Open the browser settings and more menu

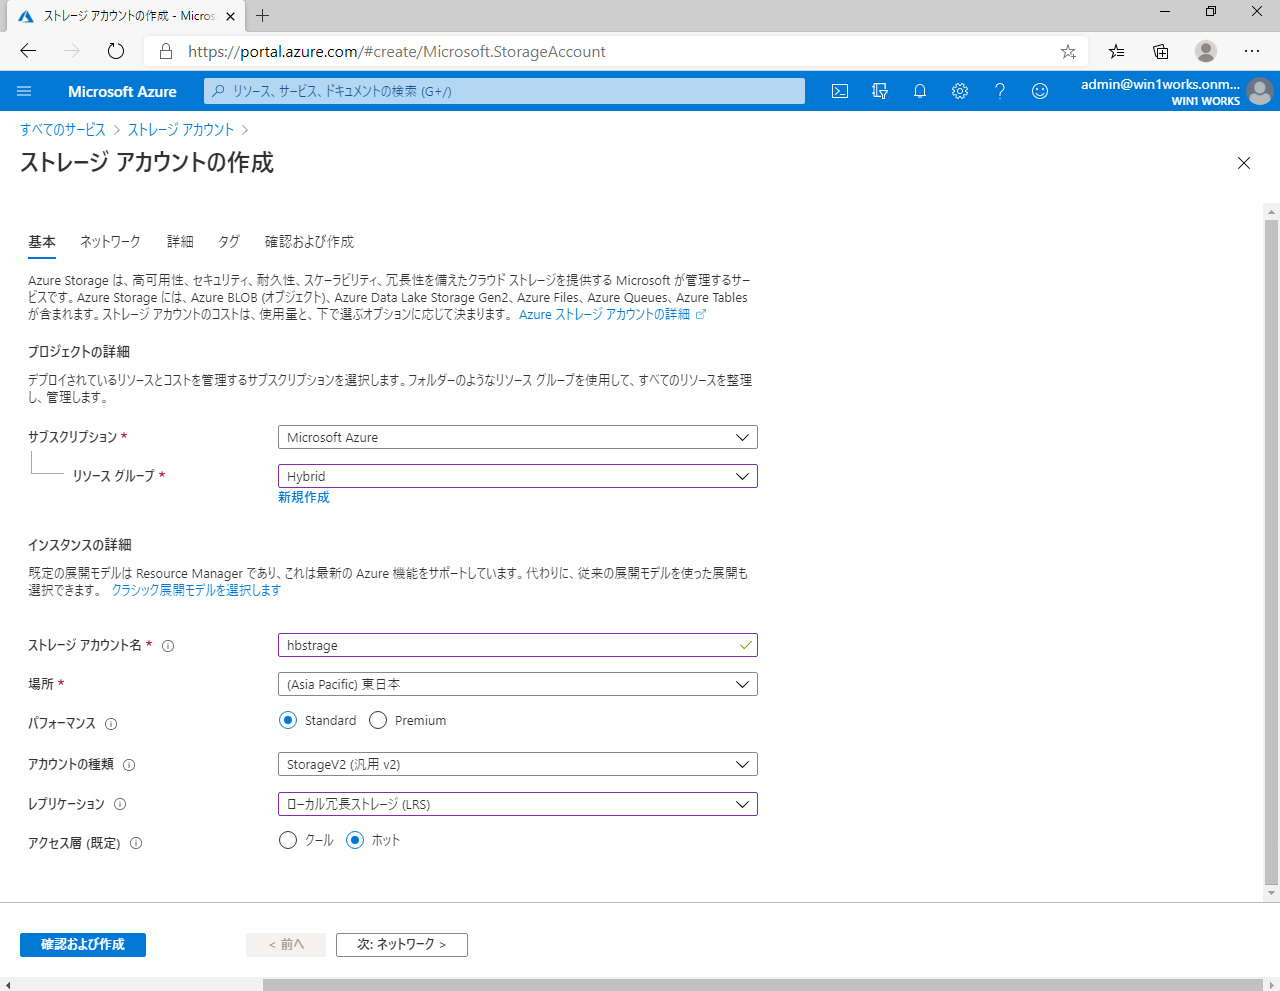point(1252,51)
